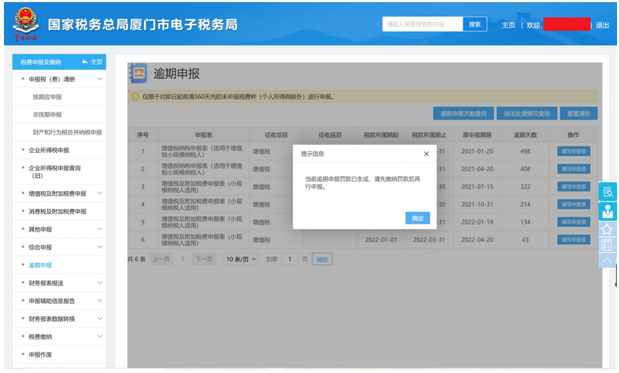Click the tax bureau emblem logo
Image resolution: width=619 pixels, height=373 pixels.
[x=26, y=24]
